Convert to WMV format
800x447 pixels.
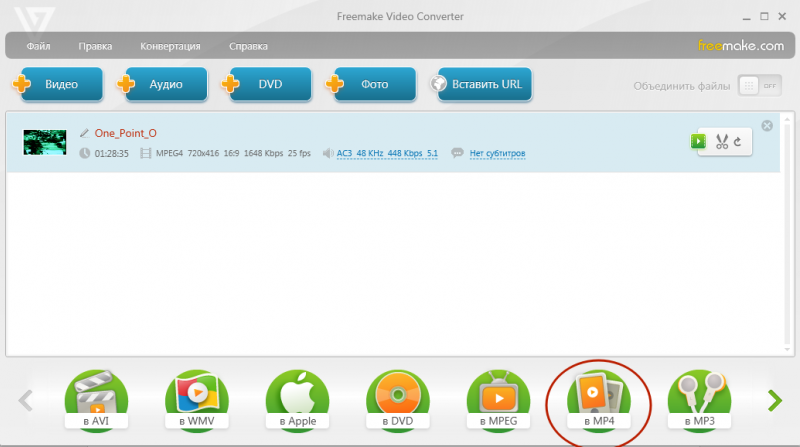tap(196, 401)
